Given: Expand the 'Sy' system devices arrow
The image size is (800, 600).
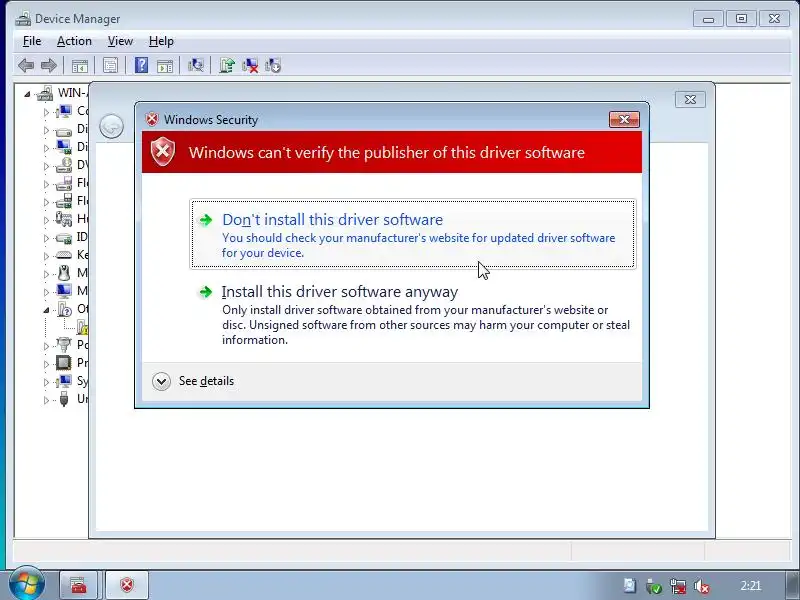Looking at the screenshot, I should pyautogui.click(x=46, y=382).
